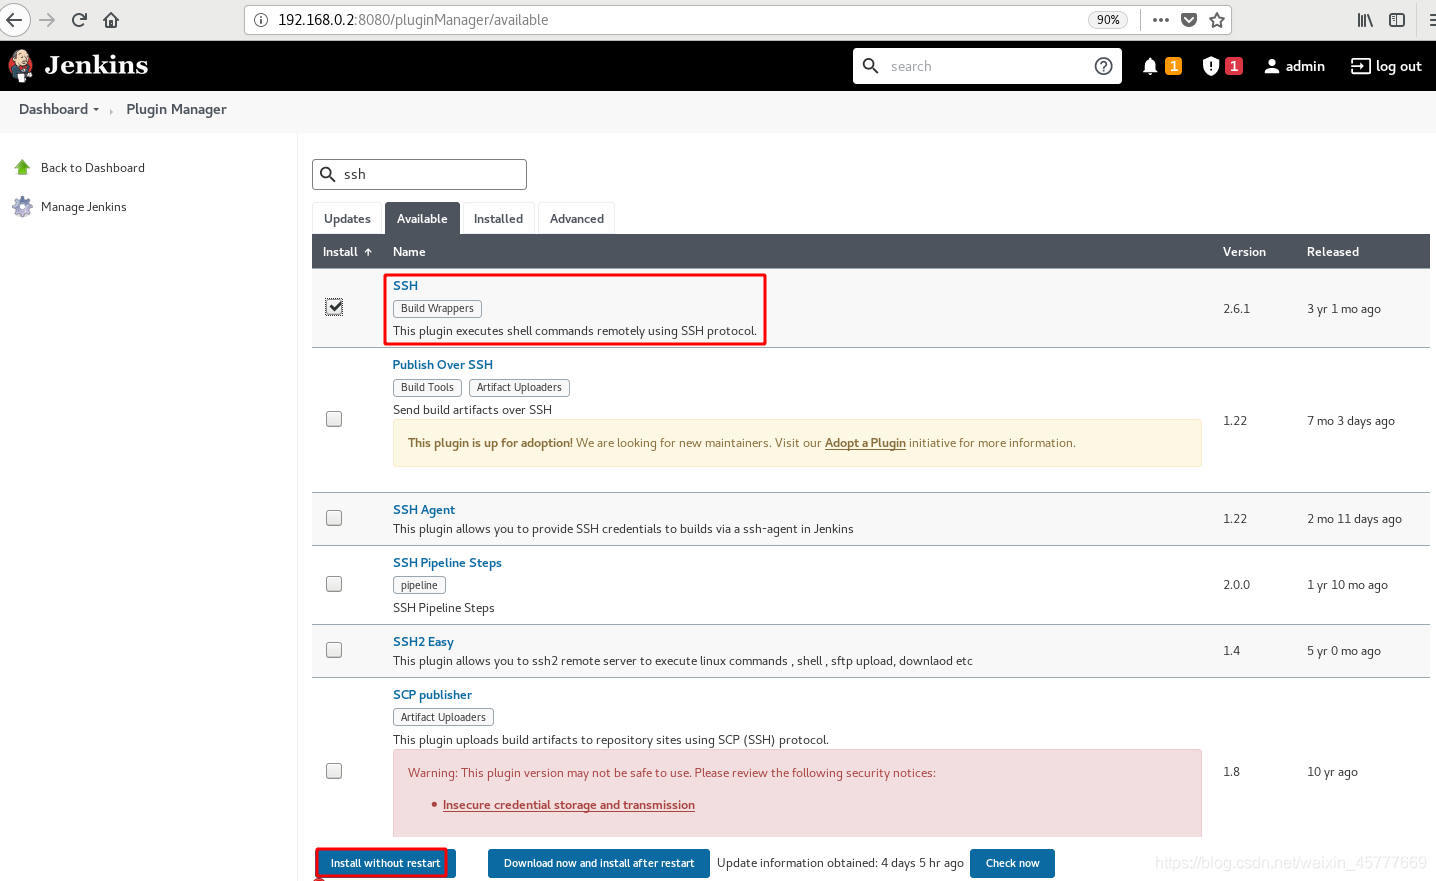The image size is (1436, 881).
Task: Open the Publish Over SSH link
Action: (x=442, y=365)
